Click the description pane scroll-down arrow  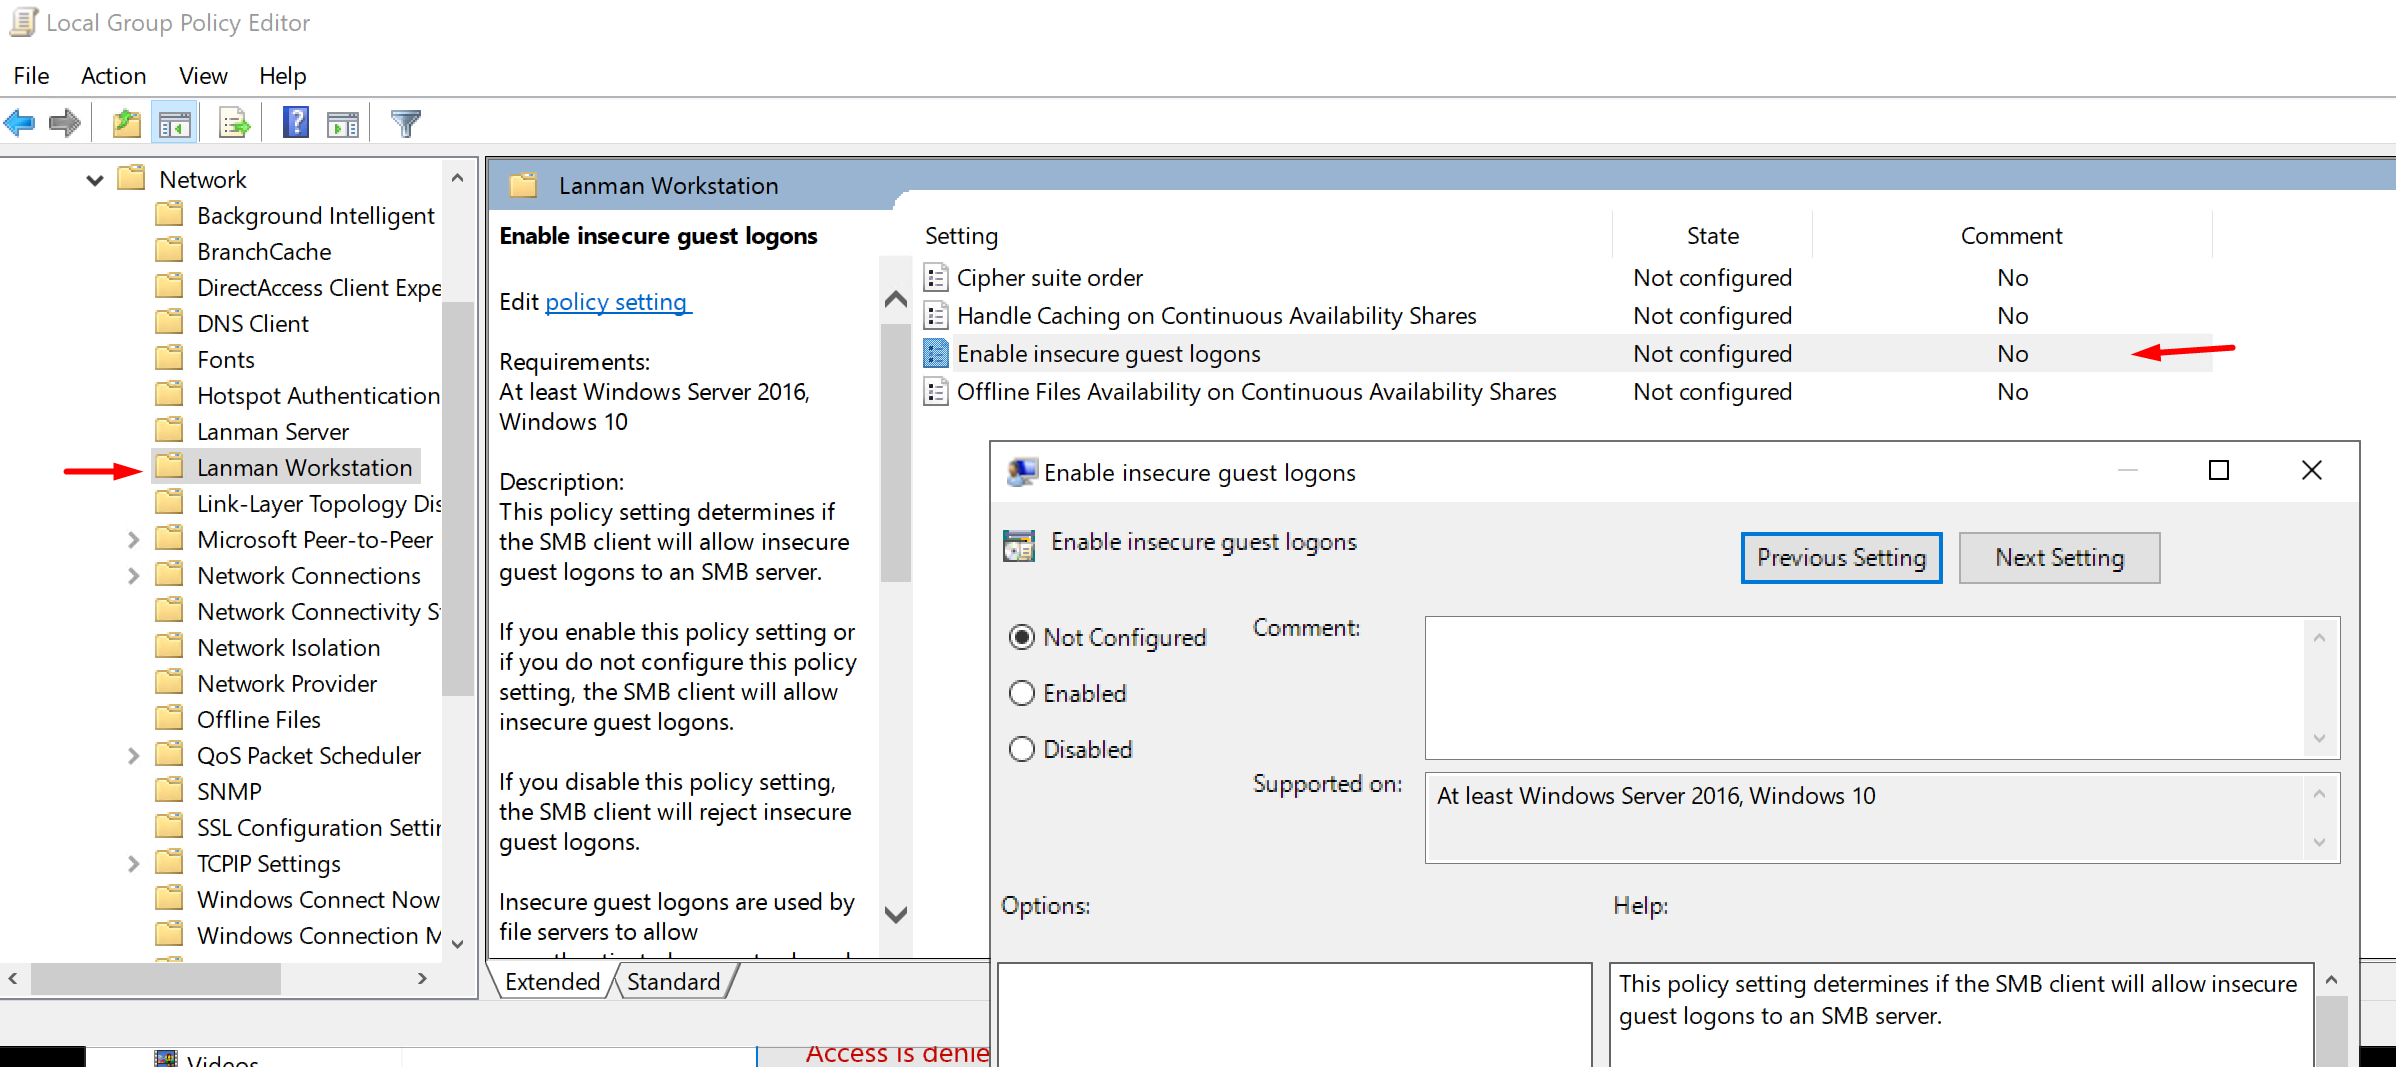tap(896, 914)
